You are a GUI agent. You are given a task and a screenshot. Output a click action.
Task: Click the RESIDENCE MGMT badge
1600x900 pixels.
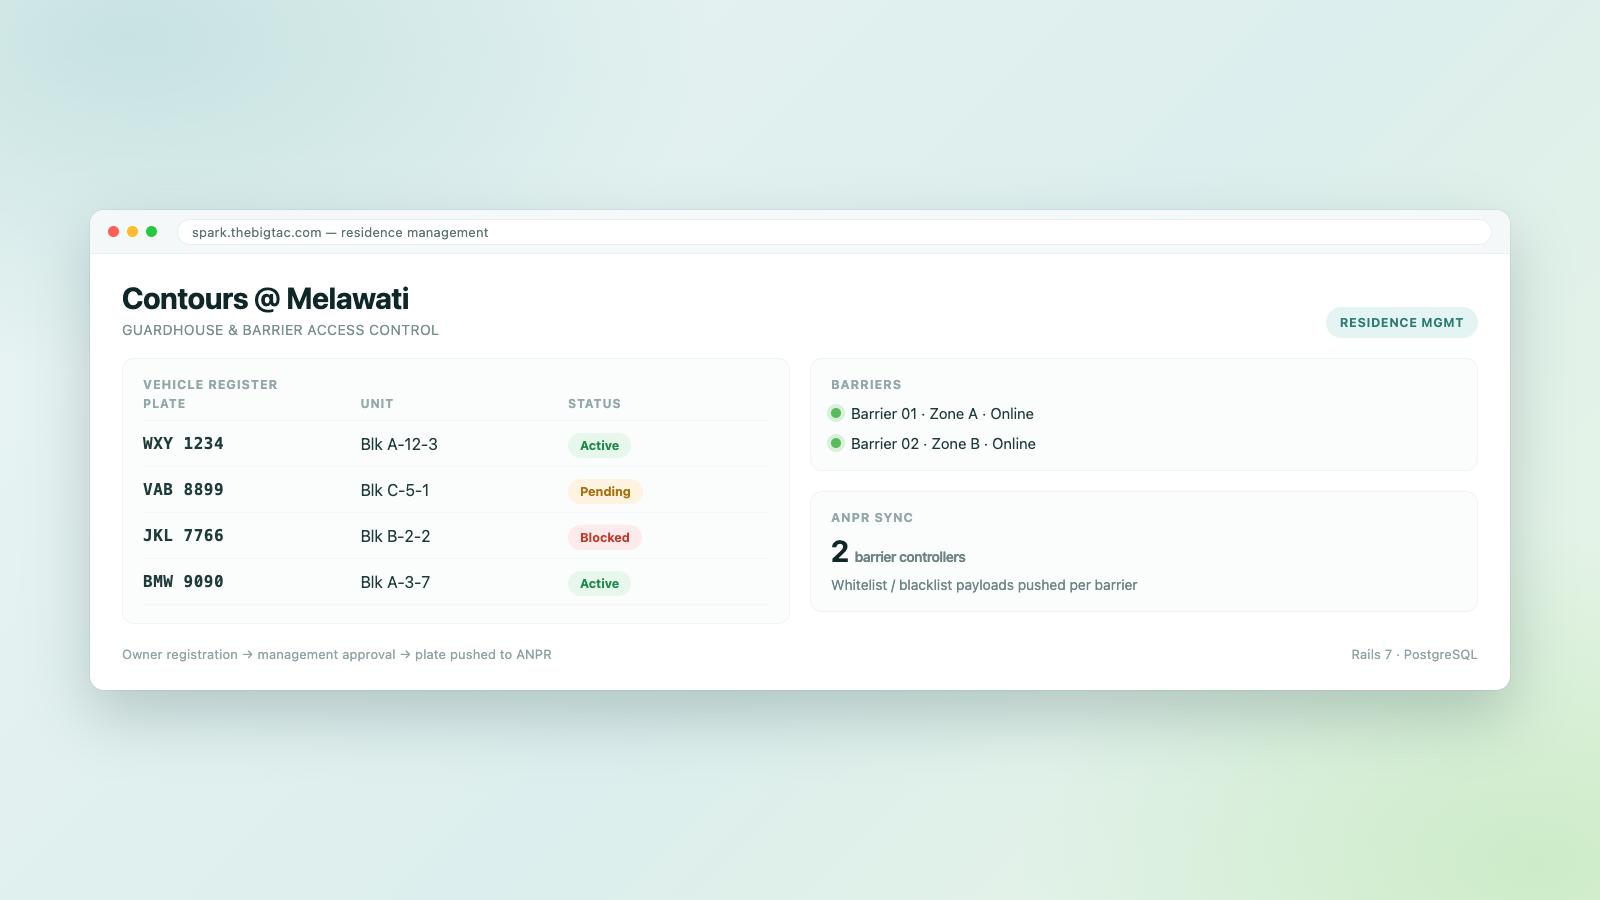(1401, 322)
